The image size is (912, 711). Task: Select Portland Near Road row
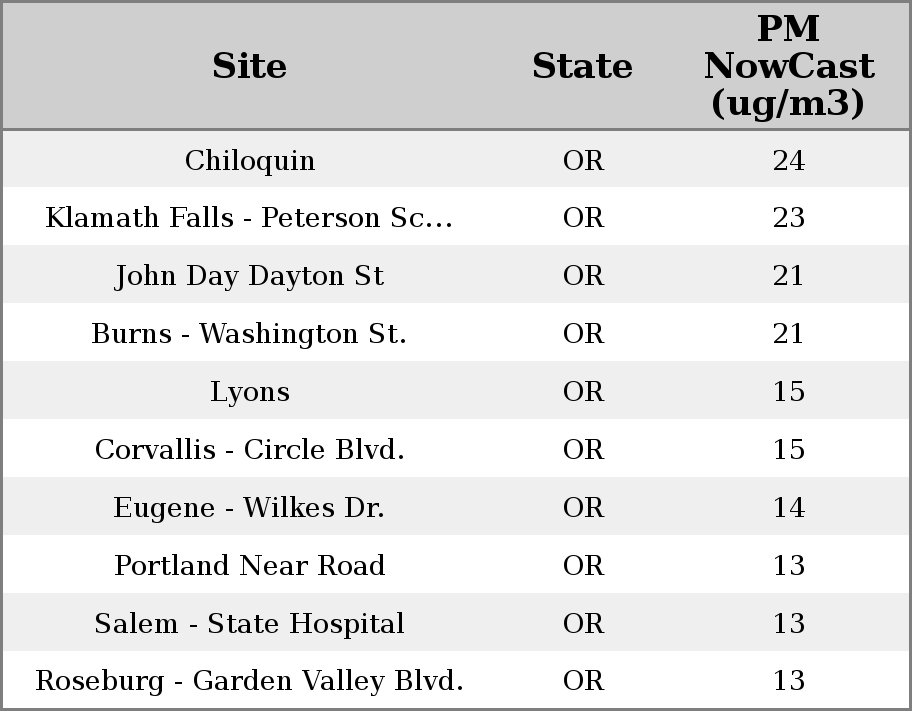[249, 566]
